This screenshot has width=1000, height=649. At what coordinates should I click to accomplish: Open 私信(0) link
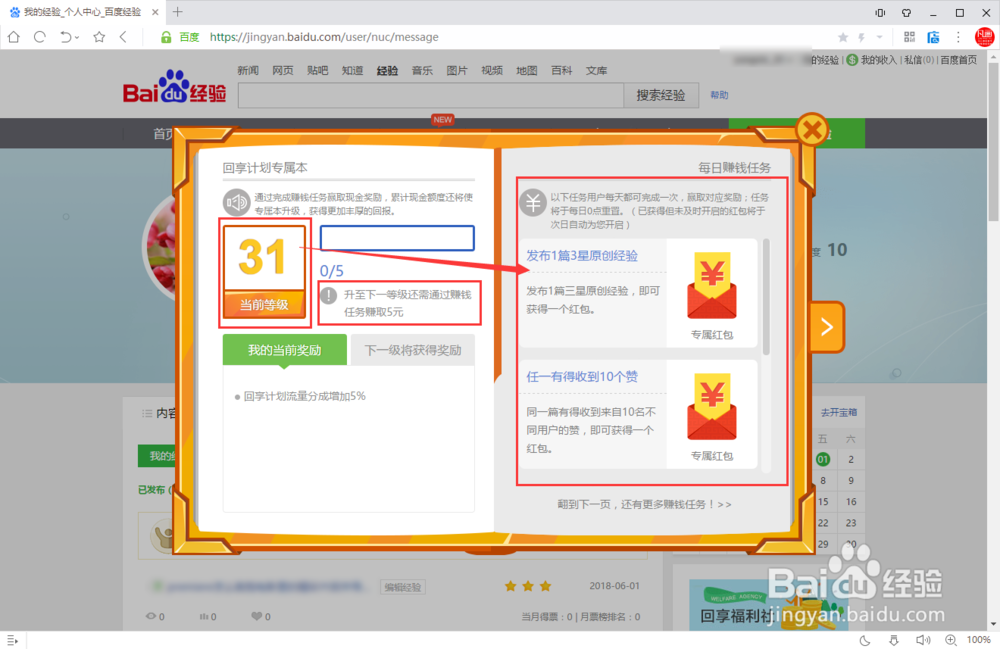pos(919,60)
